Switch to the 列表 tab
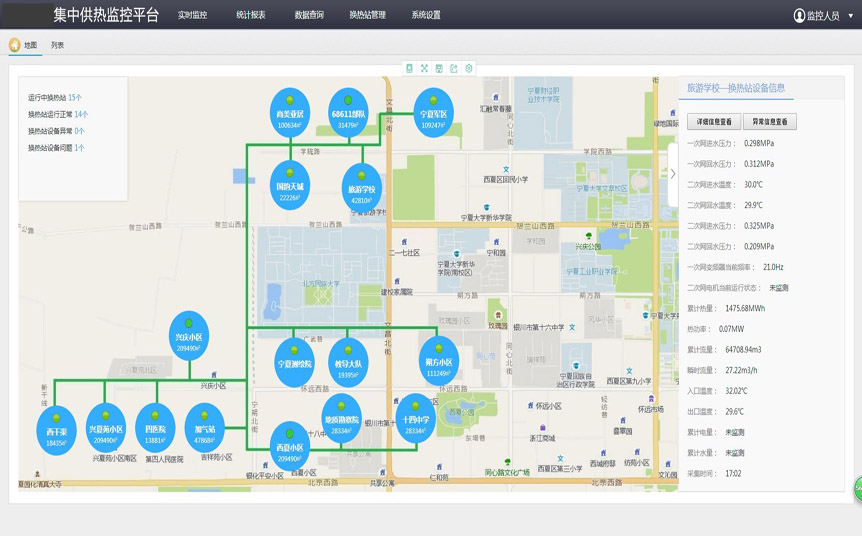This screenshot has width=862, height=536. pyautogui.click(x=58, y=45)
